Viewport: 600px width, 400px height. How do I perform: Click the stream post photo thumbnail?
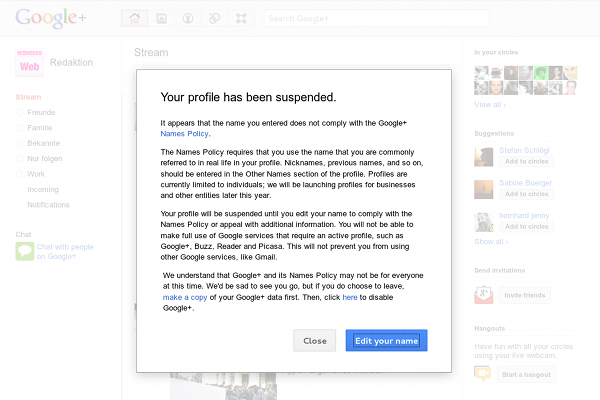[x=223, y=386]
